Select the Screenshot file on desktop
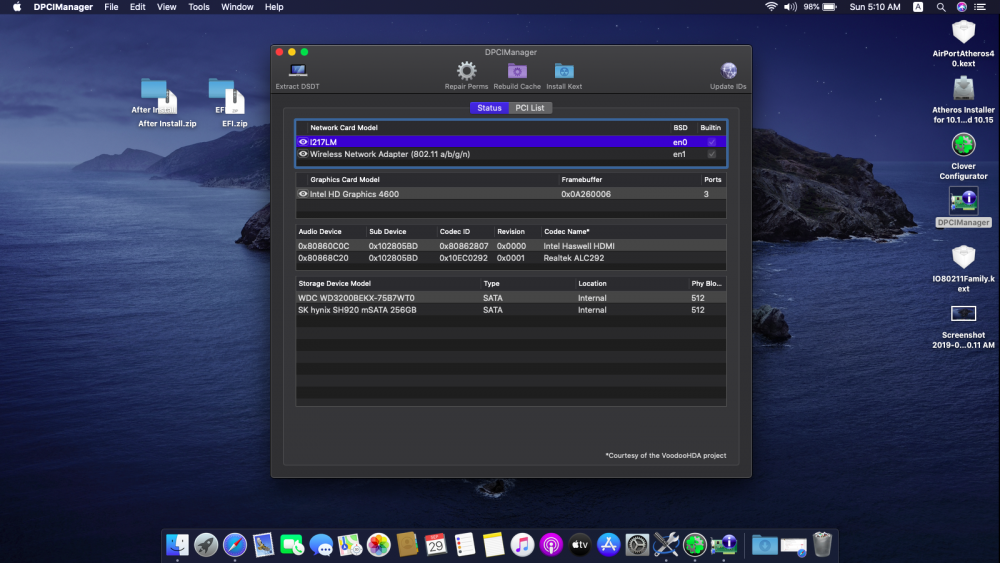 coord(963,326)
